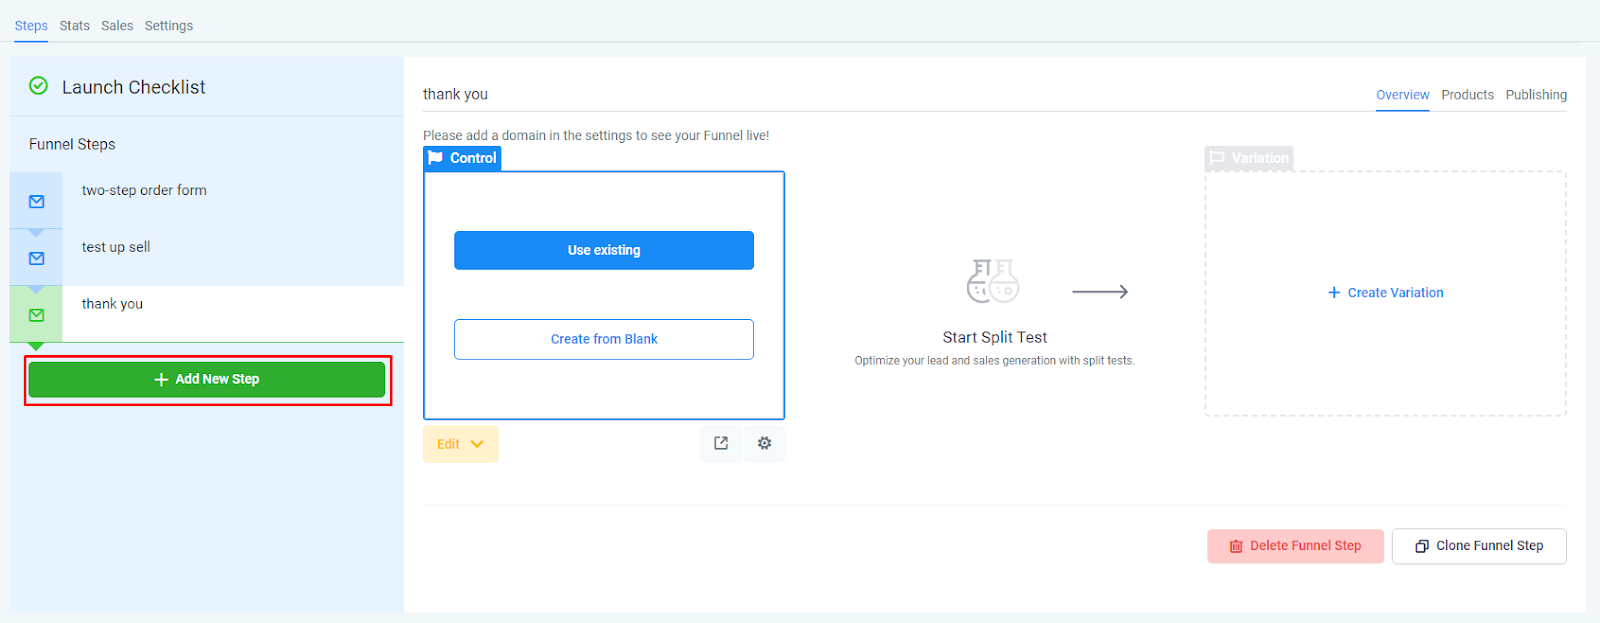Click envelope icon beside test up sell
Image resolution: width=1600 pixels, height=623 pixels.
click(x=37, y=258)
